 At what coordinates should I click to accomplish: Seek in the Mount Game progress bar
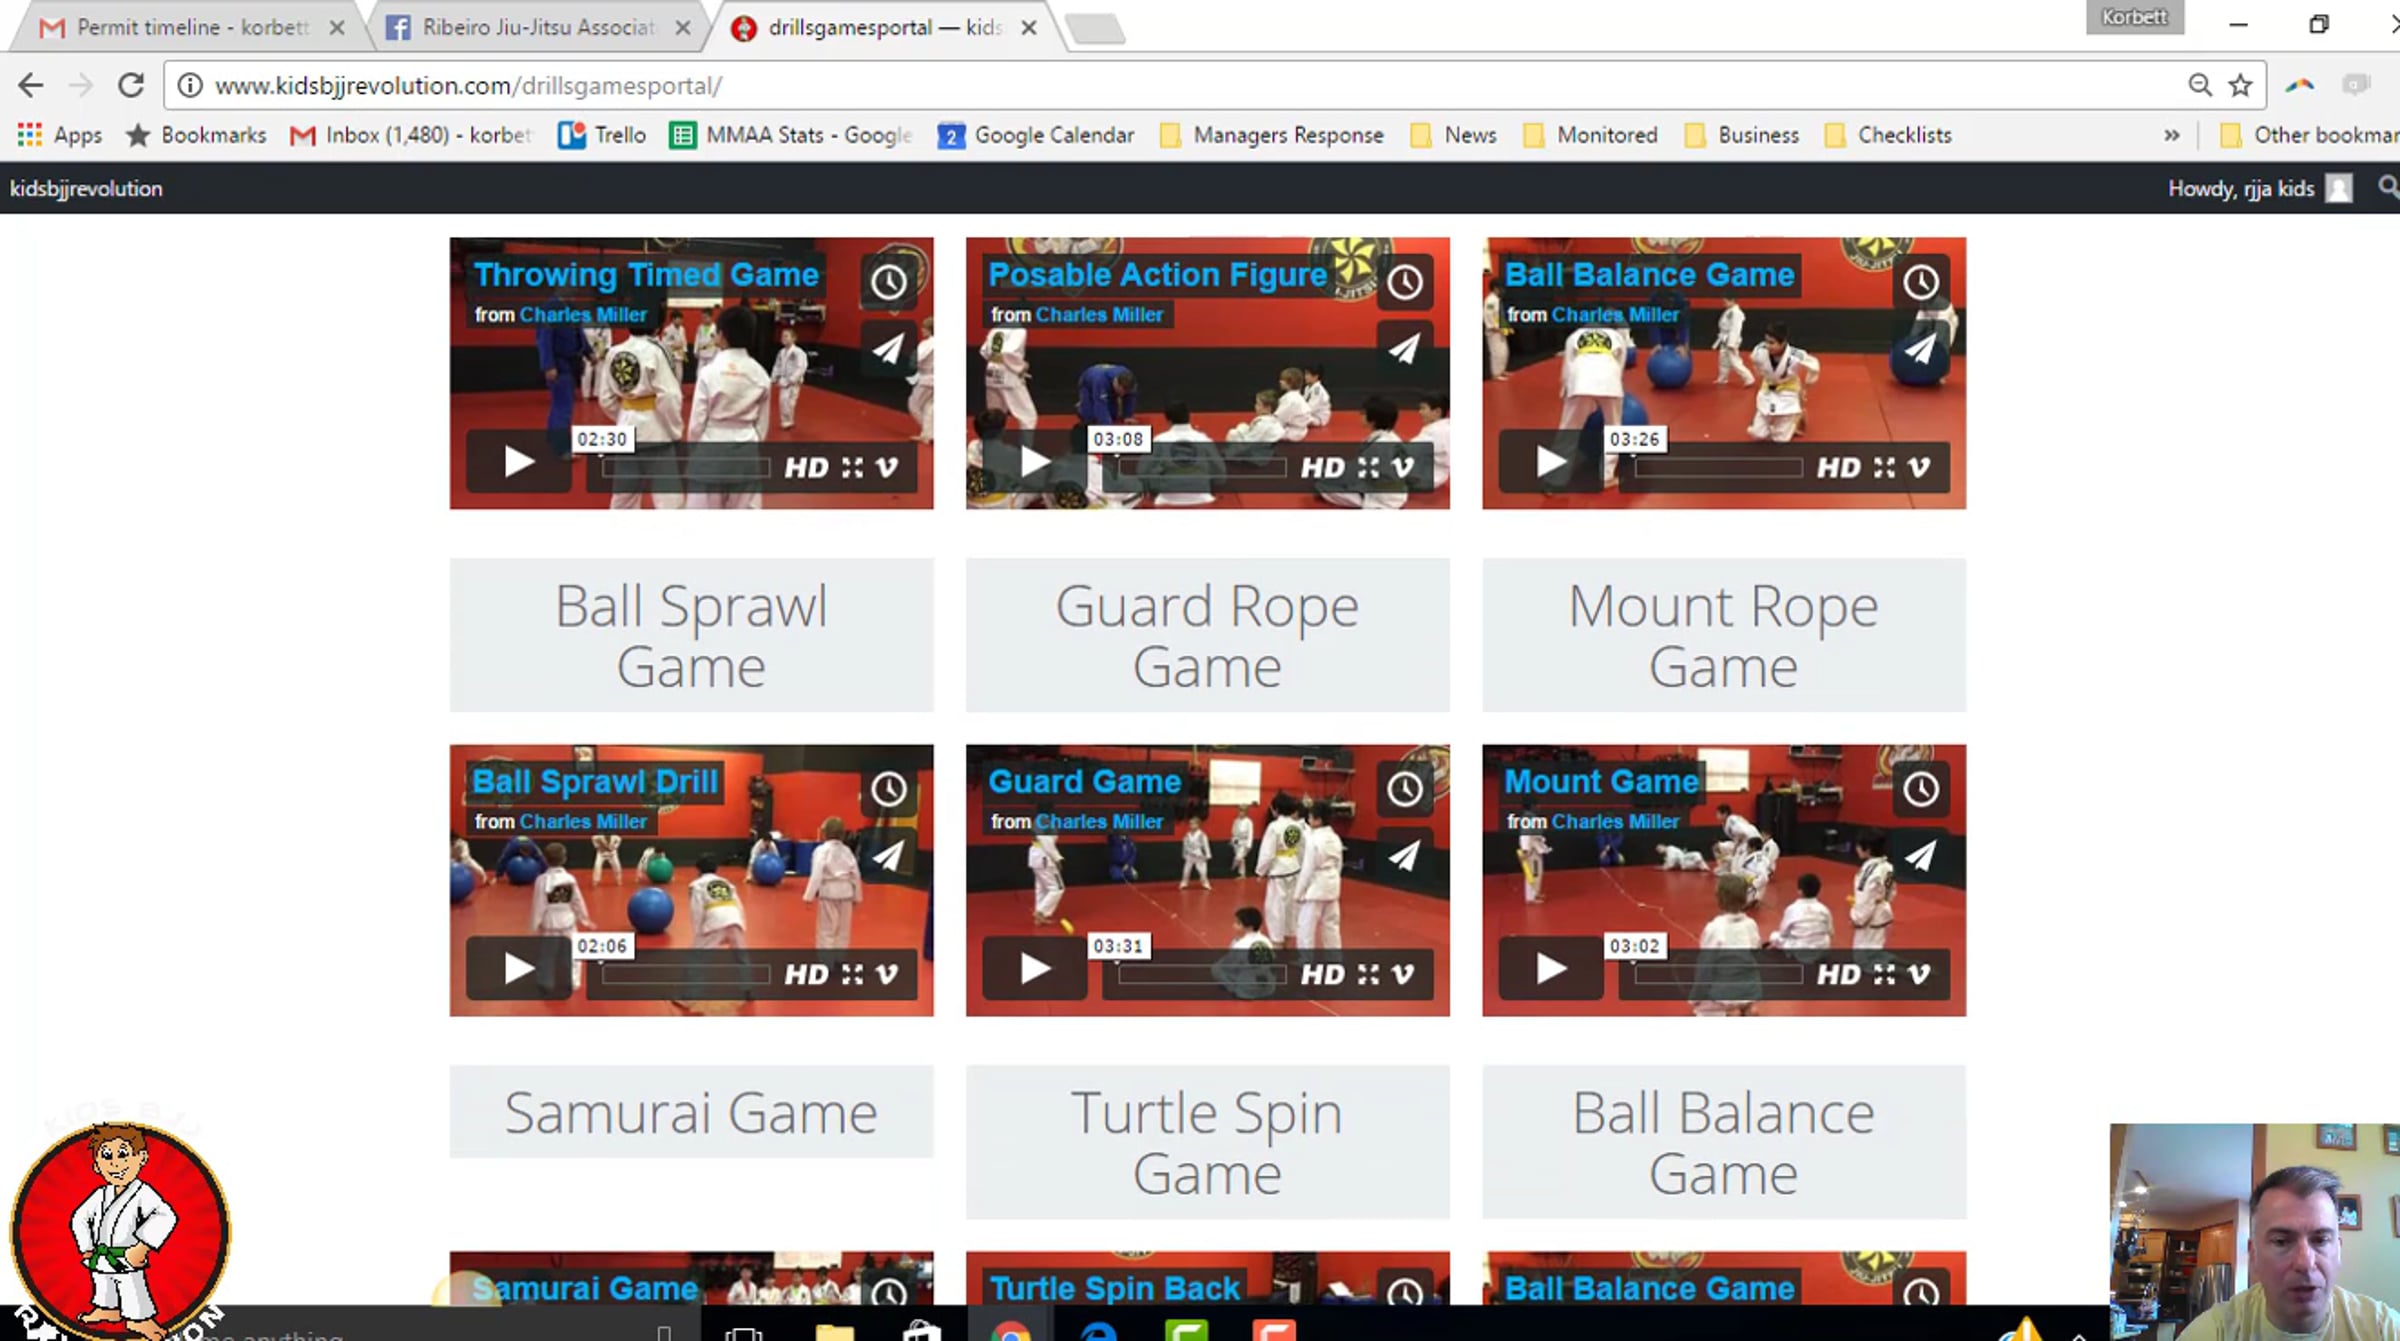tap(1718, 975)
